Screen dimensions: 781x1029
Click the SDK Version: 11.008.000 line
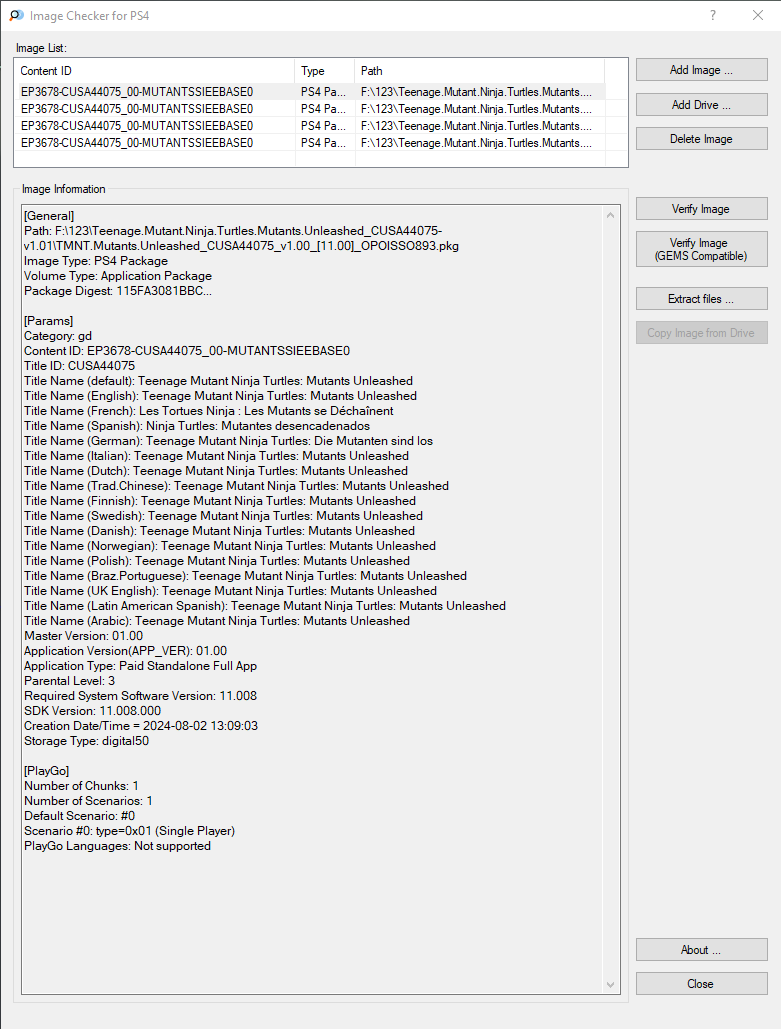click(x=93, y=711)
